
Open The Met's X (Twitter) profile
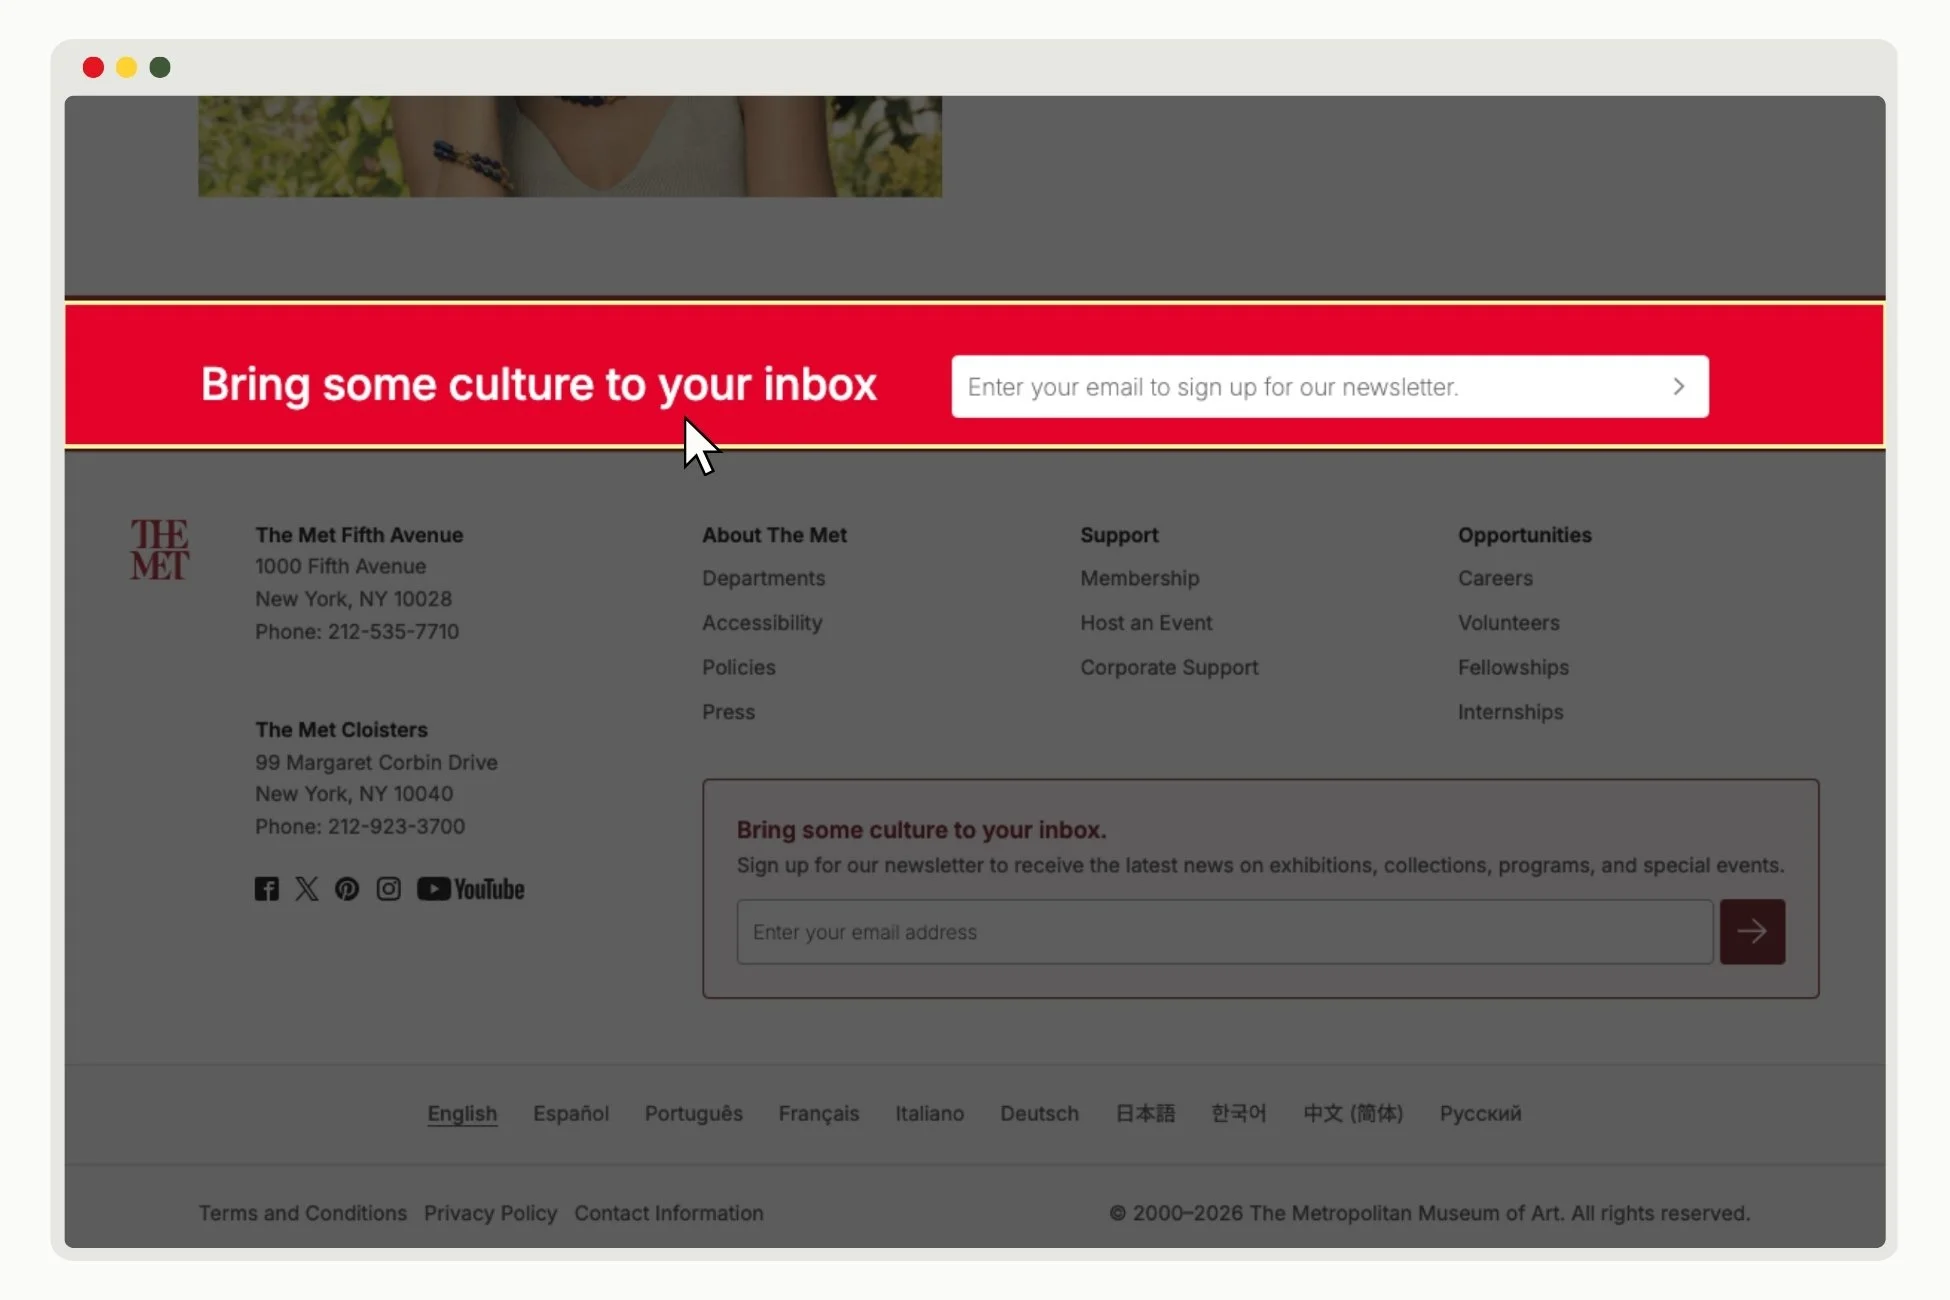coord(307,889)
